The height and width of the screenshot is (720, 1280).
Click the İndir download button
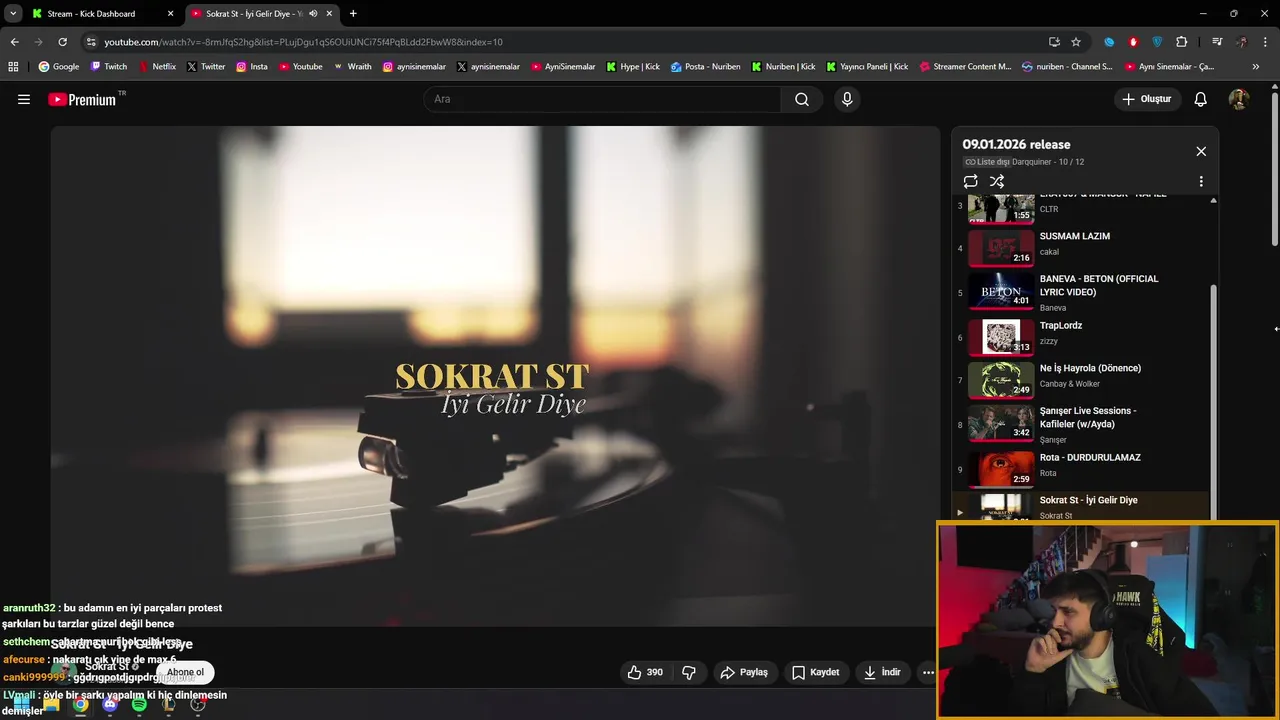(883, 672)
